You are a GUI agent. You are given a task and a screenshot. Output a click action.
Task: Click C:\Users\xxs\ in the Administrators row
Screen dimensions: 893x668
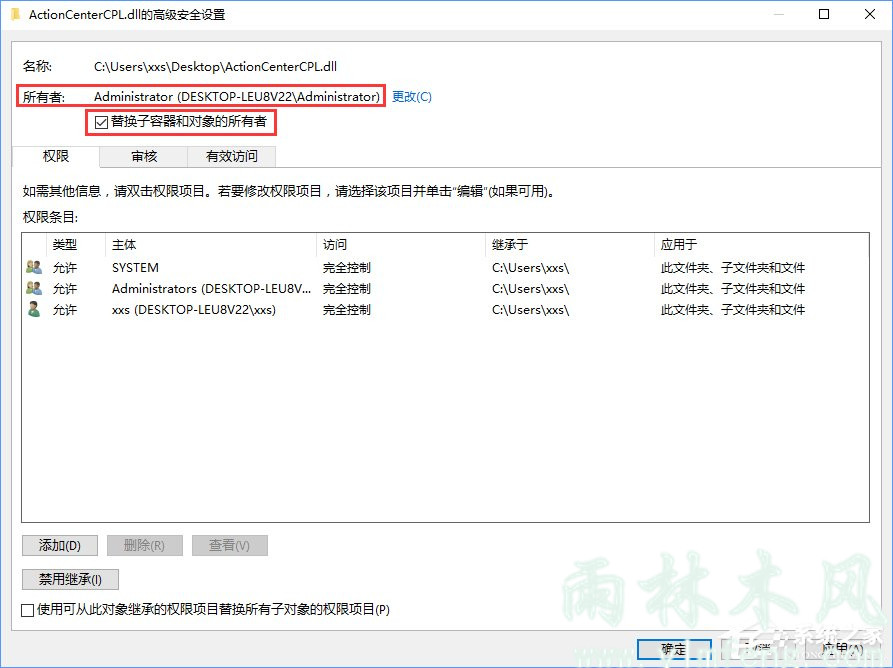pyautogui.click(x=530, y=289)
